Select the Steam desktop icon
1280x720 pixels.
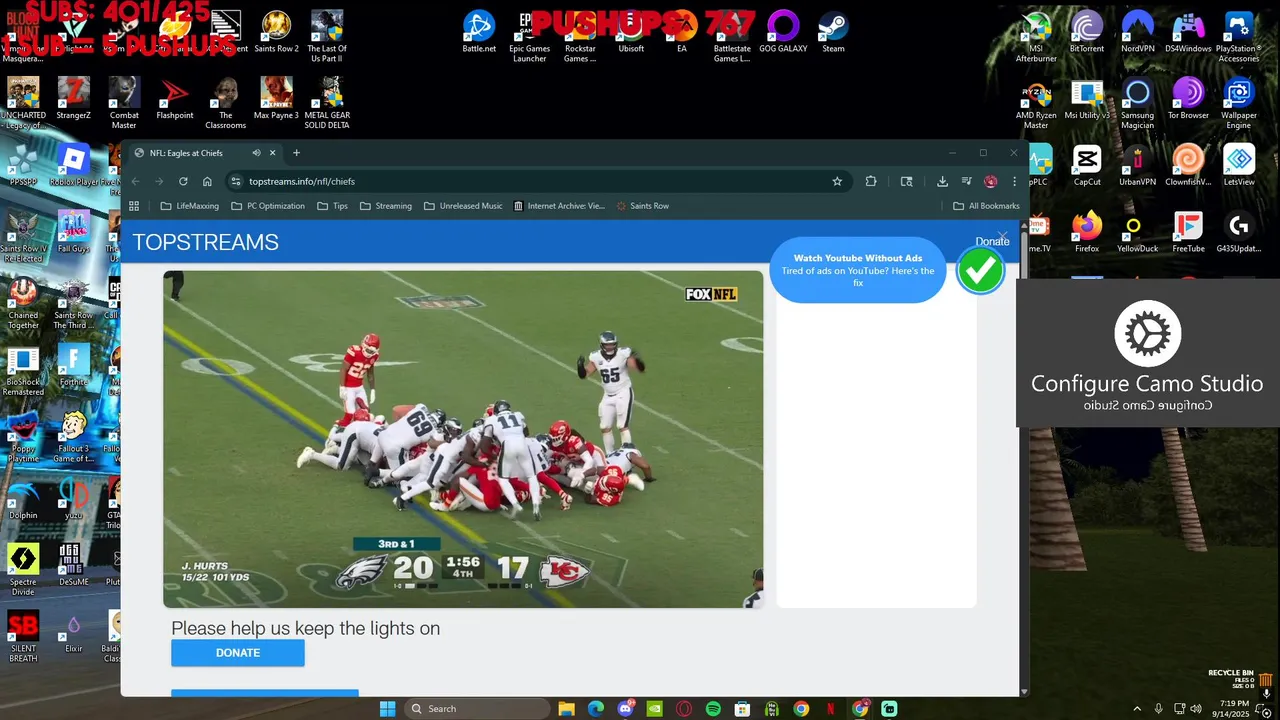pos(833,33)
